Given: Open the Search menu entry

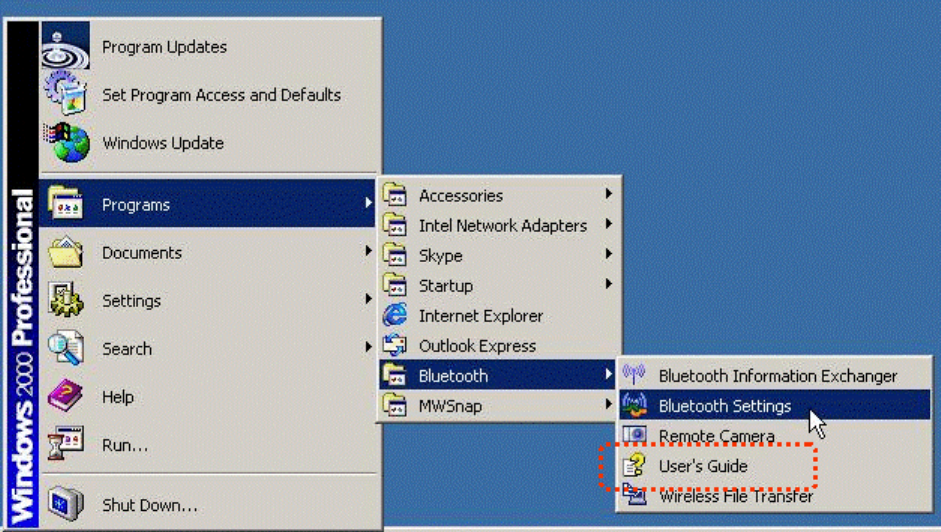Looking at the screenshot, I should [209, 348].
